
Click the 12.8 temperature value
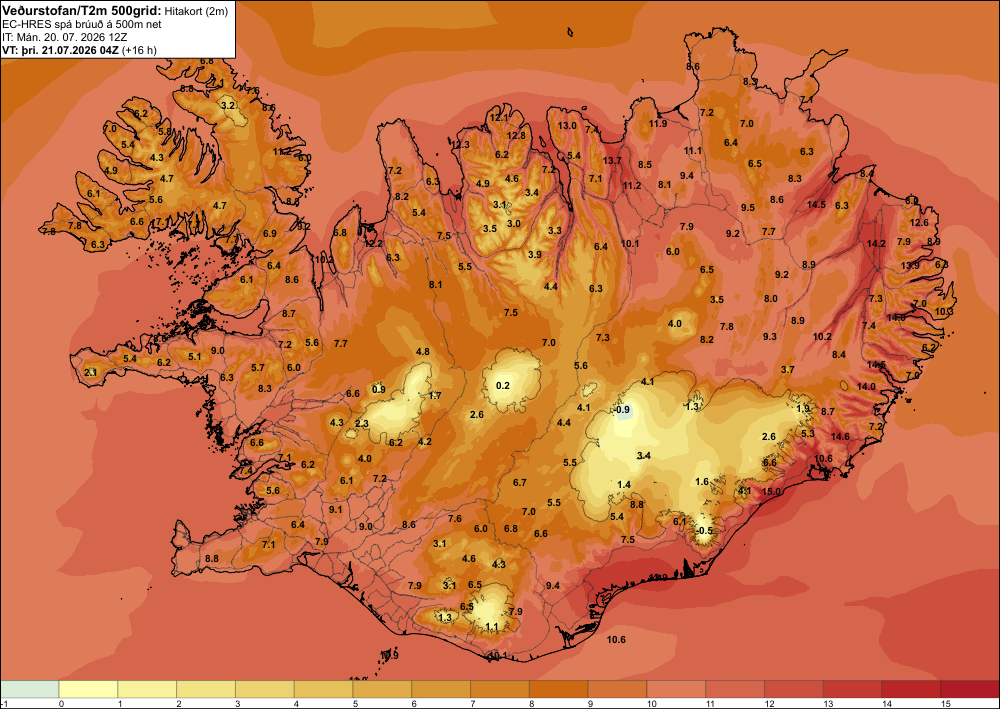pyautogui.click(x=516, y=135)
